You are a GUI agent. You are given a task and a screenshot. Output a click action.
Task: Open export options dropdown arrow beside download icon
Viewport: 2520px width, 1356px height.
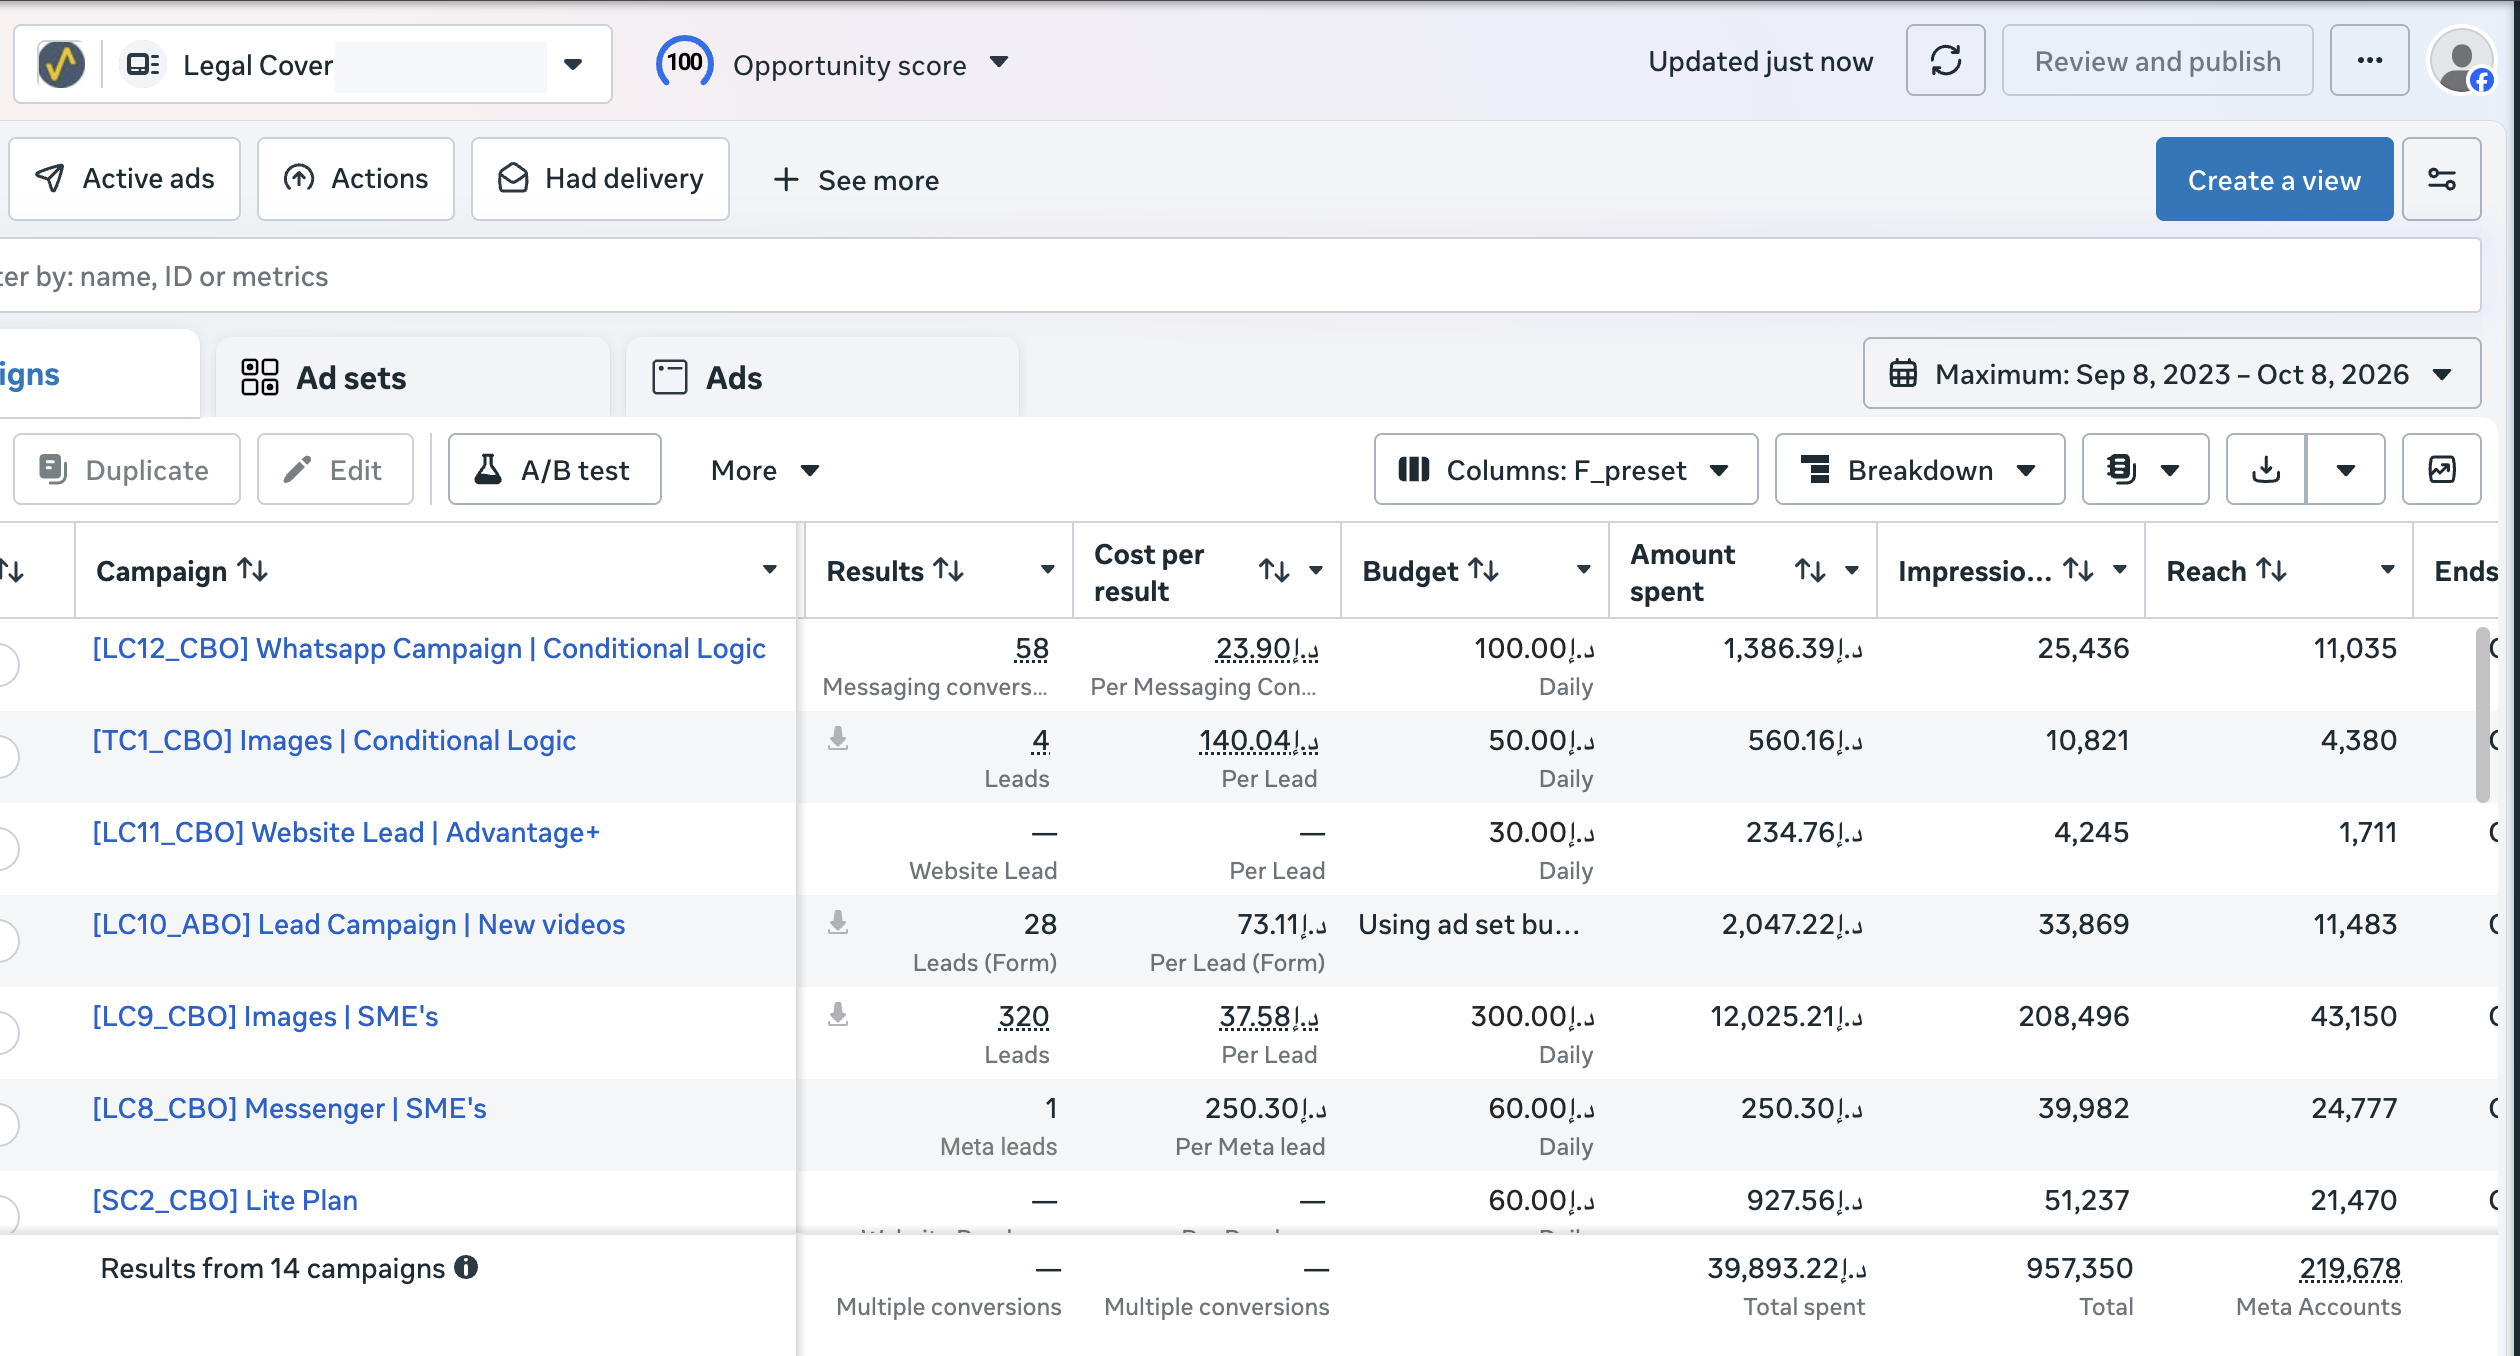(2345, 469)
